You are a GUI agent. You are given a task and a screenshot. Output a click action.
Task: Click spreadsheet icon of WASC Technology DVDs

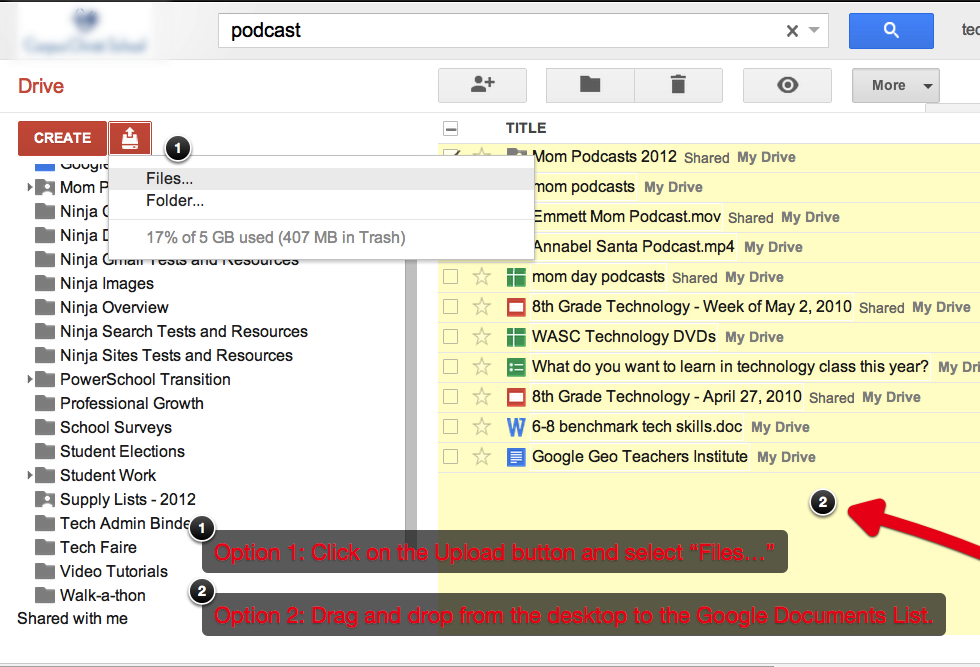[x=516, y=337]
